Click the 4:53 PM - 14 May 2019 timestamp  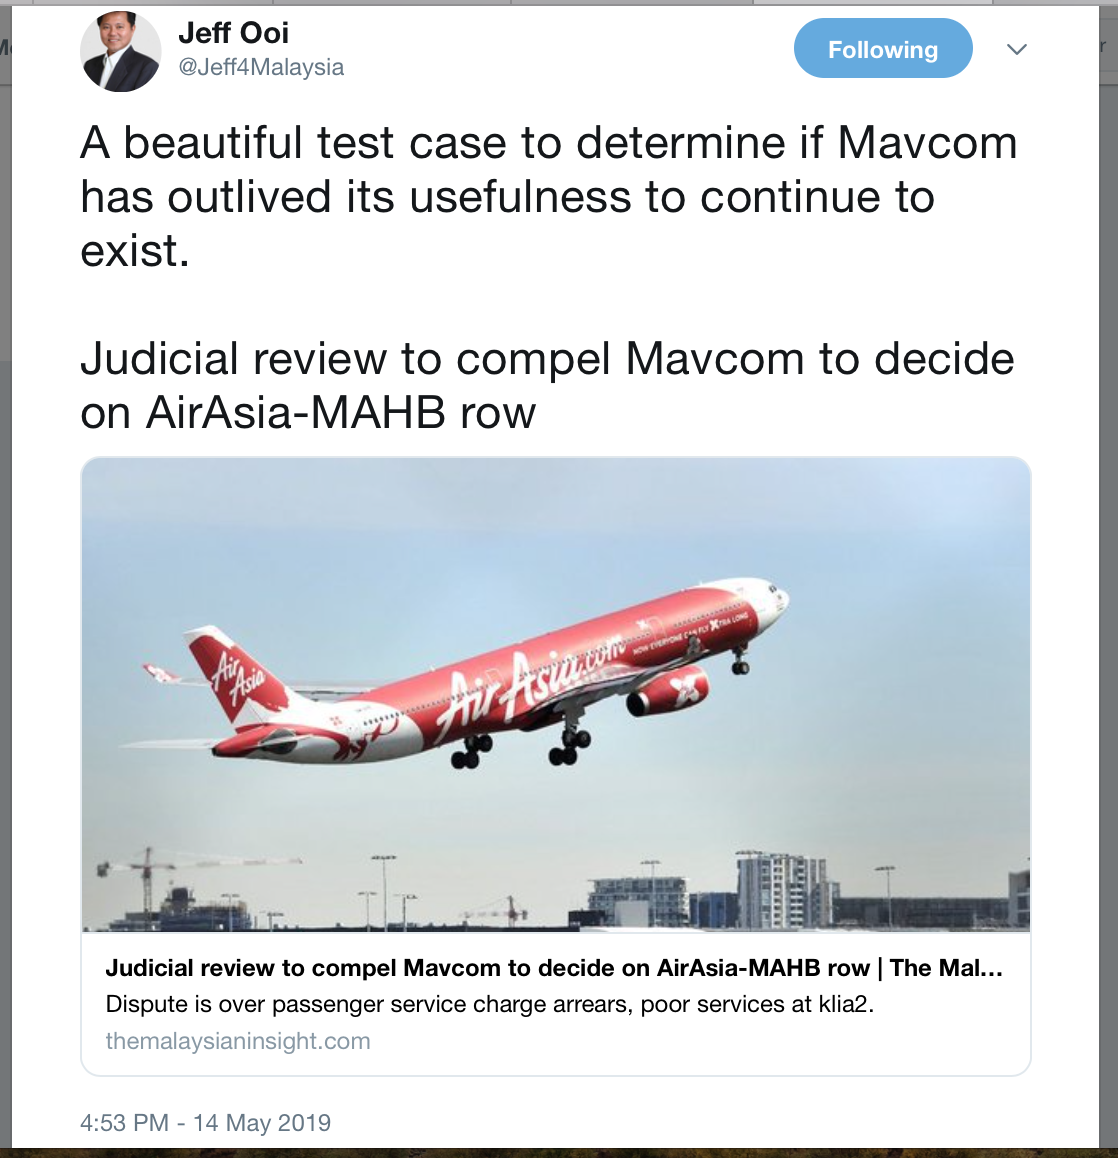pos(205,1123)
